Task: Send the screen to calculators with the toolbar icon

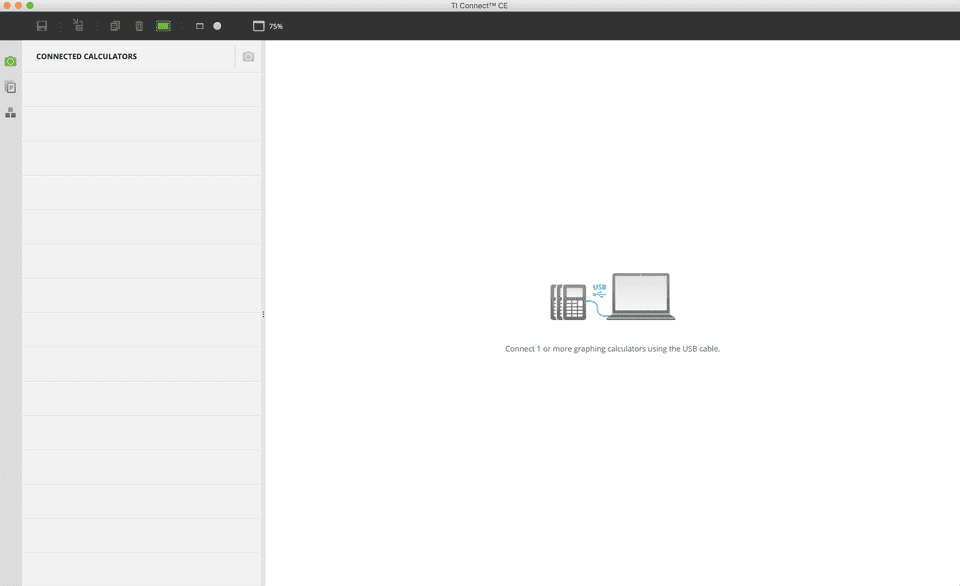Action: [78, 25]
